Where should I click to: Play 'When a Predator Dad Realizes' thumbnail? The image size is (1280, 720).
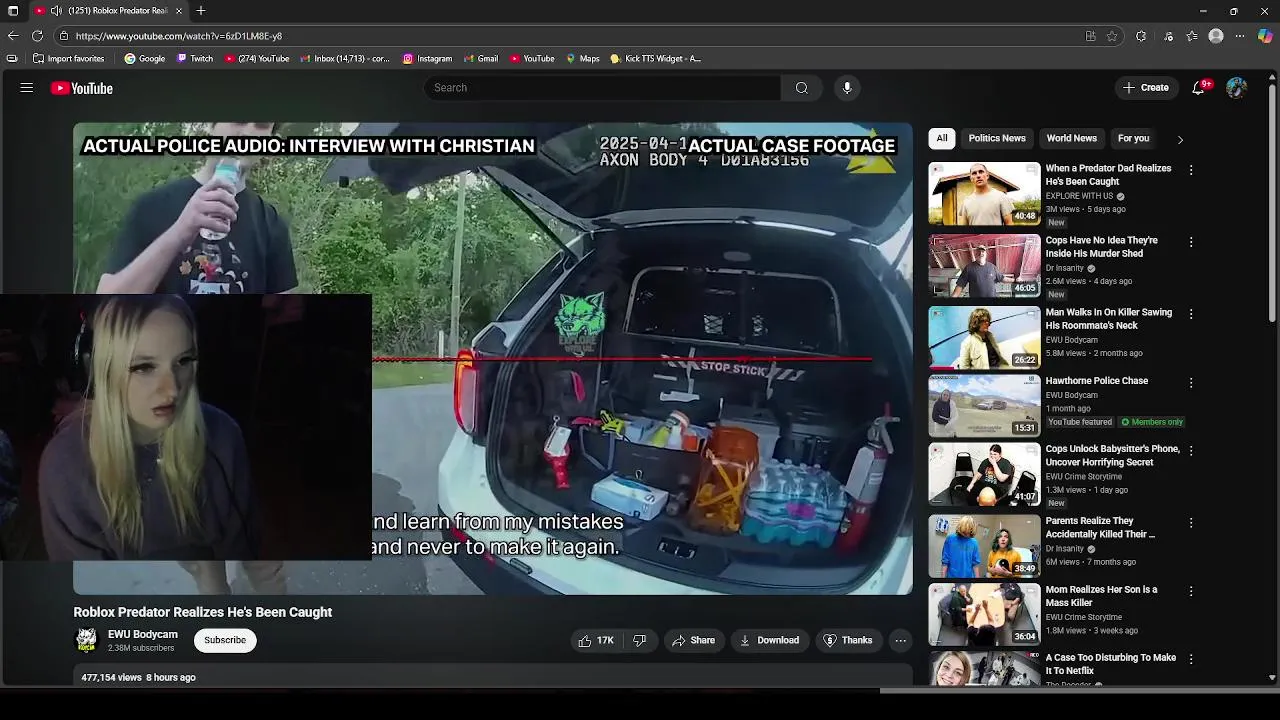pos(985,194)
